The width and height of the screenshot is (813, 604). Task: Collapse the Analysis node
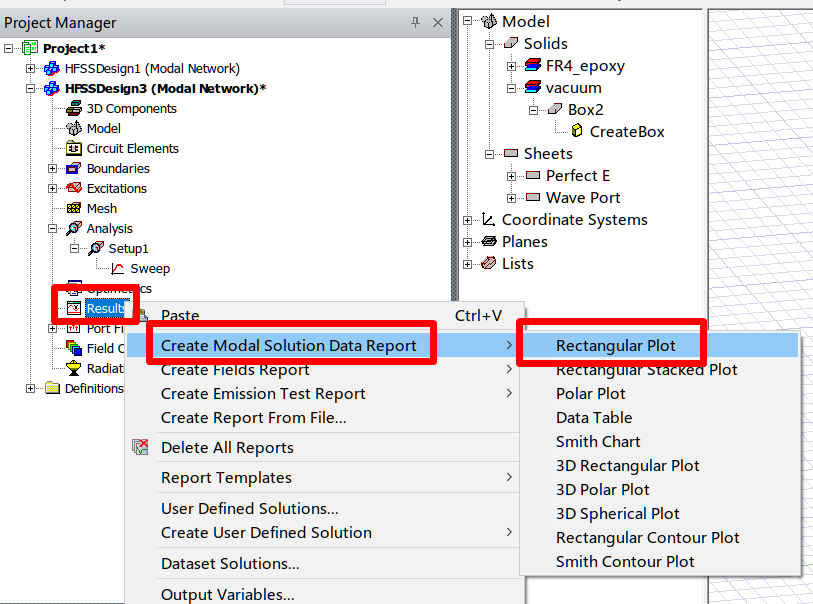[x=52, y=228]
